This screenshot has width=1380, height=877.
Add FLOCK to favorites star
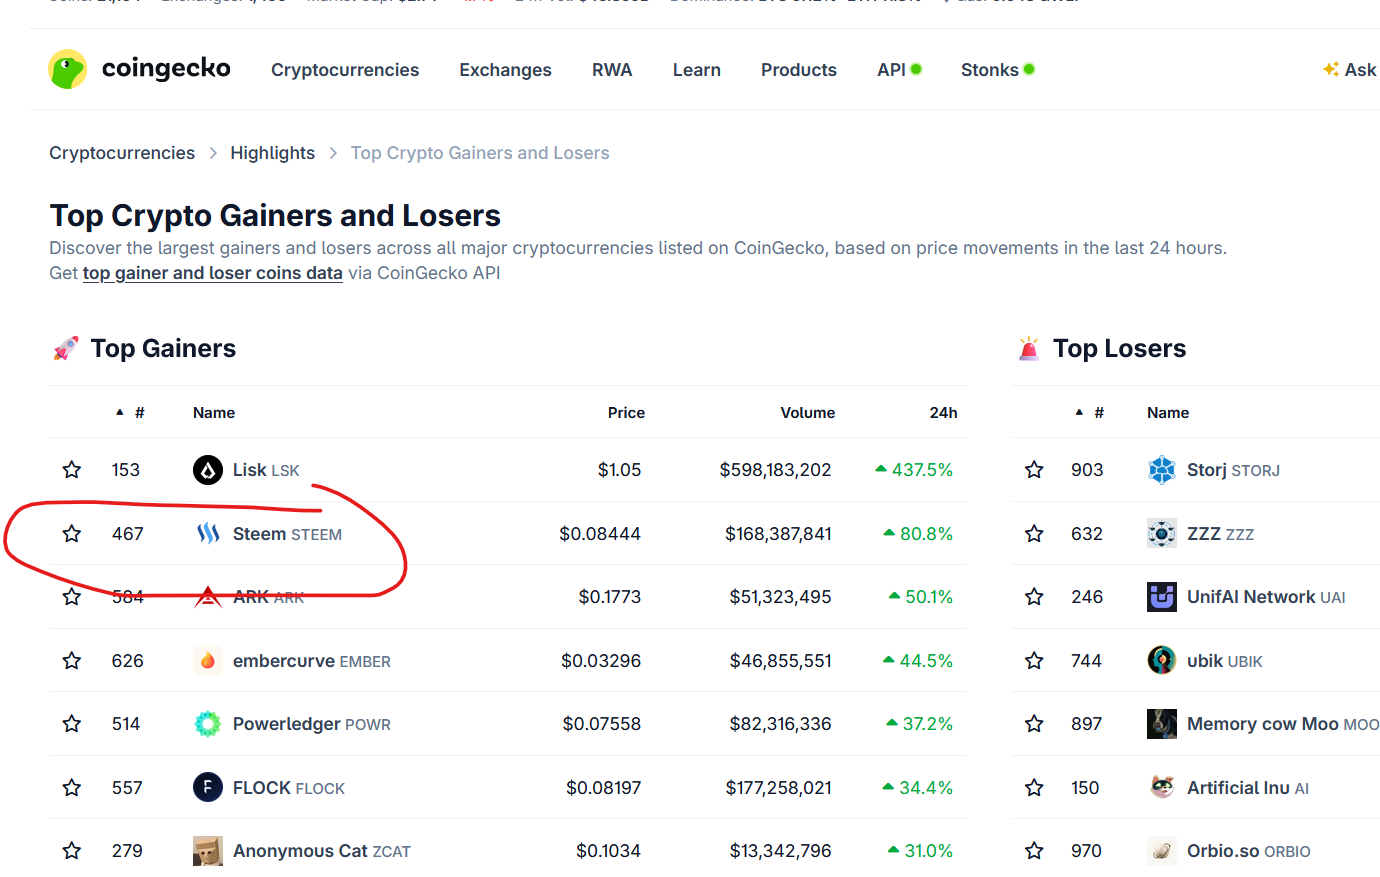pos(72,788)
